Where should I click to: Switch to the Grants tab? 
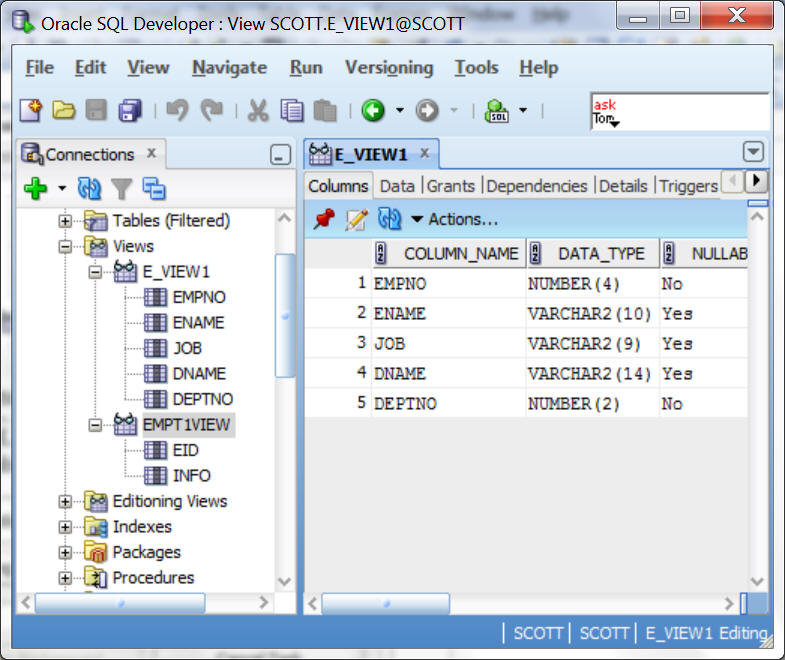[x=451, y=186]
